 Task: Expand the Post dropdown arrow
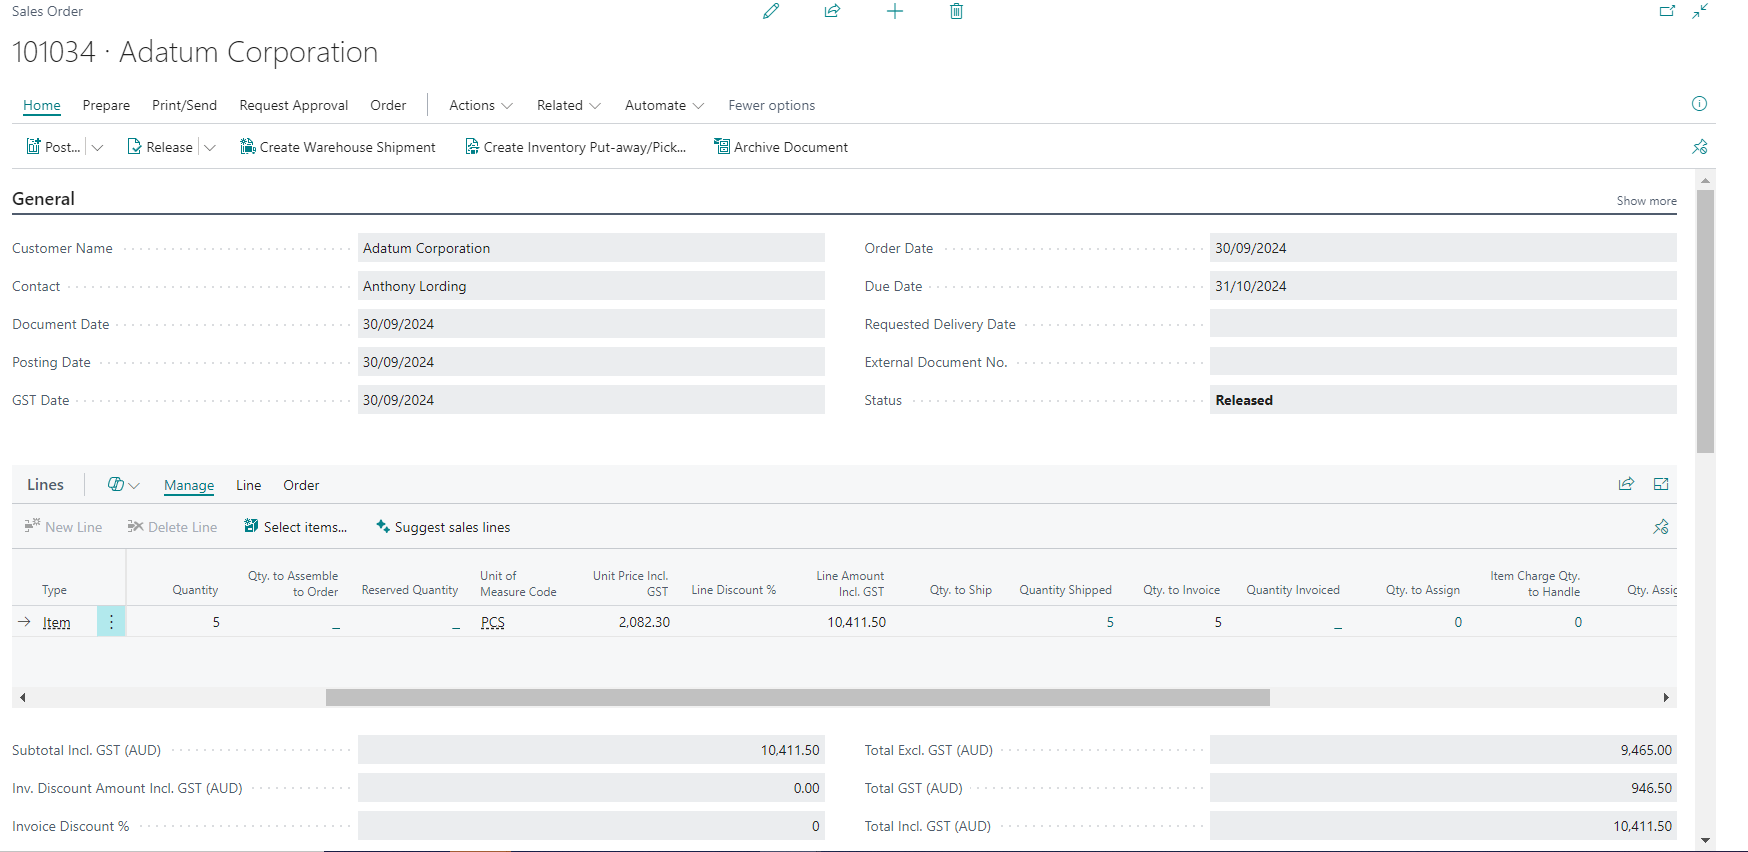97,147
